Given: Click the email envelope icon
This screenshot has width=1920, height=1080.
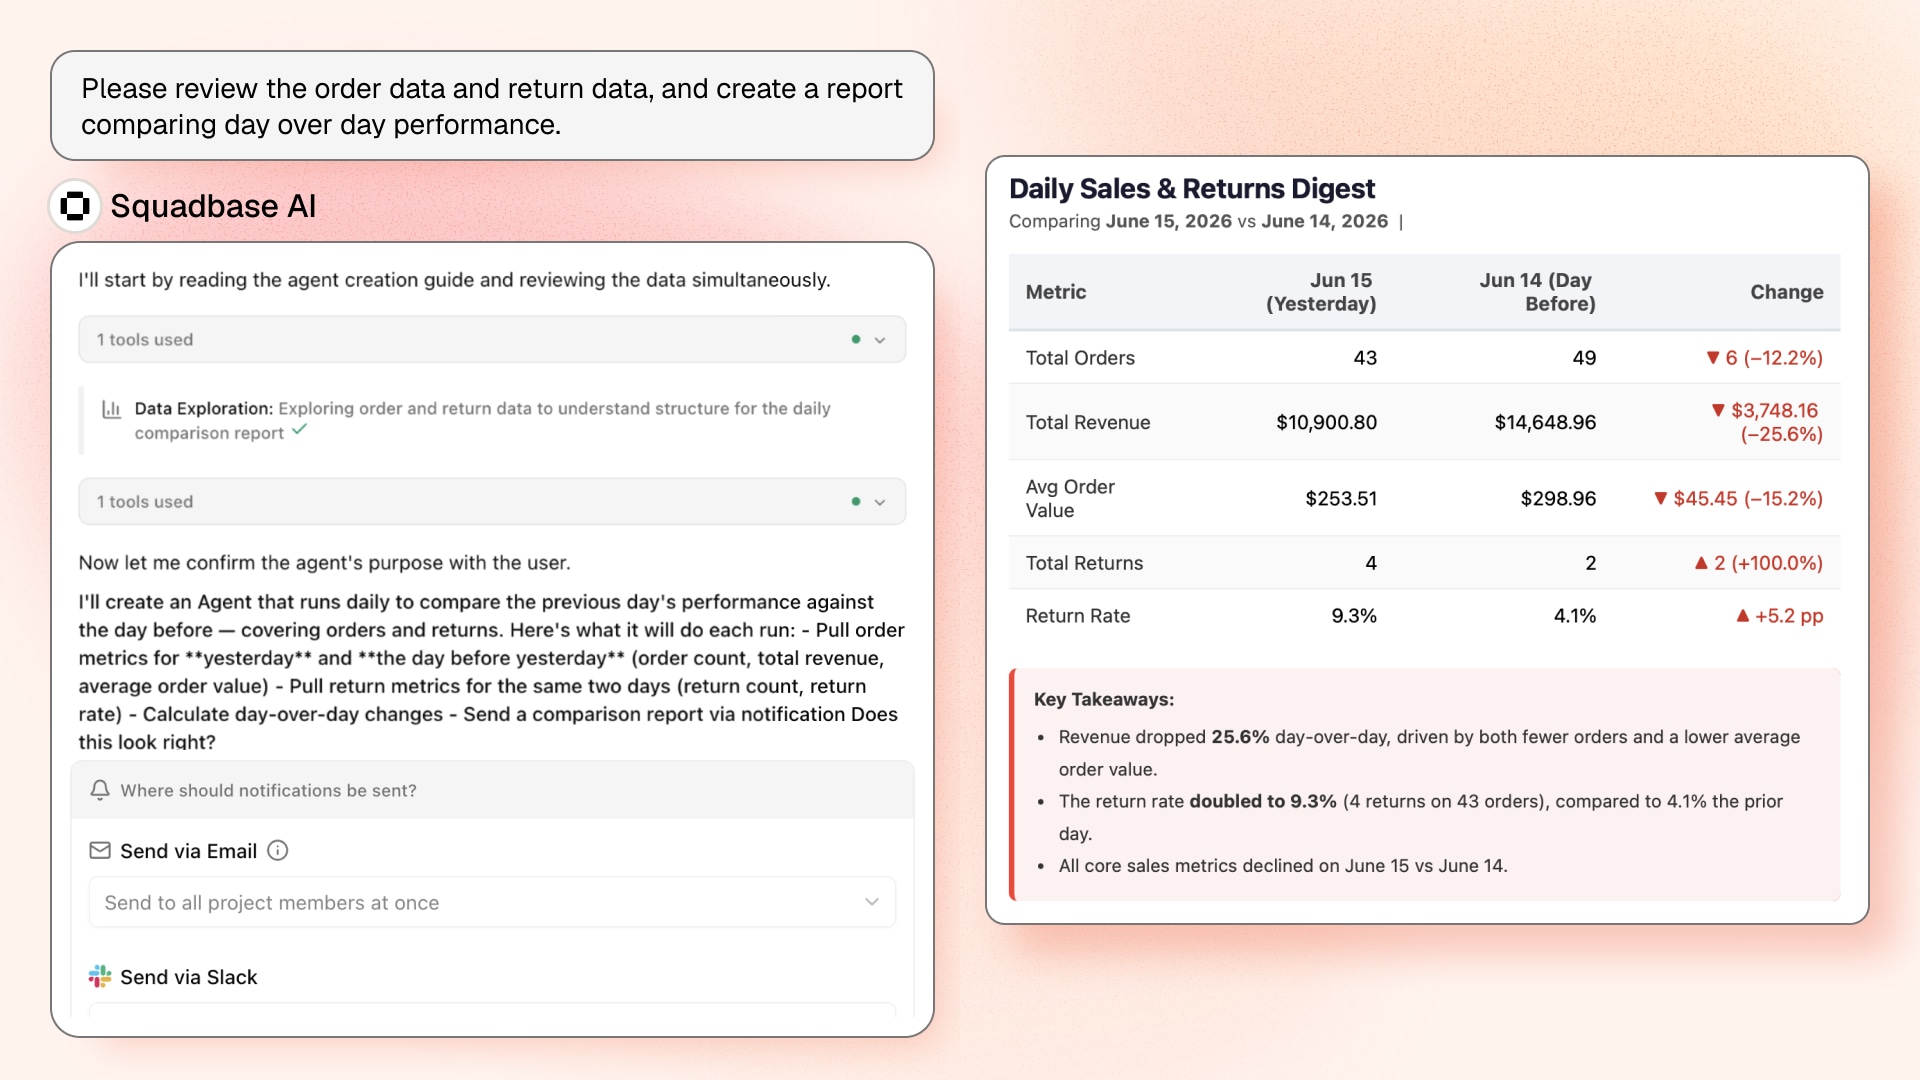Looking at the screenshot, I should coord(100,850).
